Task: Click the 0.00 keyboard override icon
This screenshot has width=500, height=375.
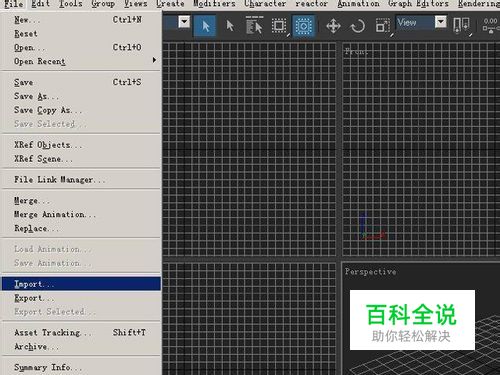Action: [x=490, y=26]
